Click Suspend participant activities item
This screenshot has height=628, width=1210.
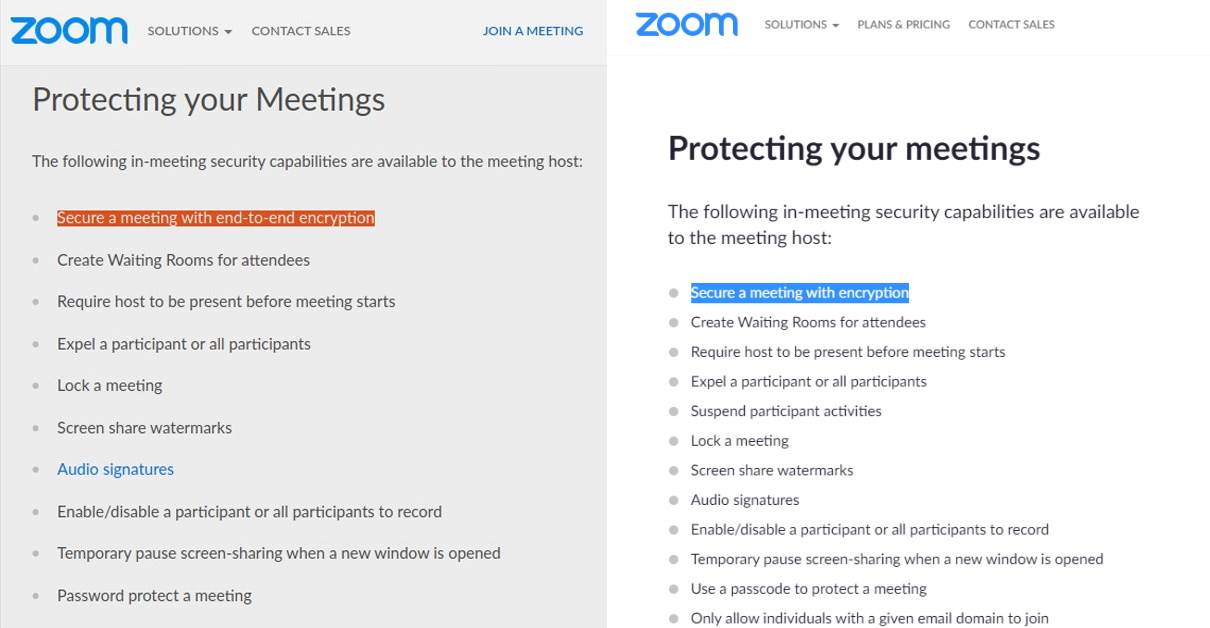786,411
